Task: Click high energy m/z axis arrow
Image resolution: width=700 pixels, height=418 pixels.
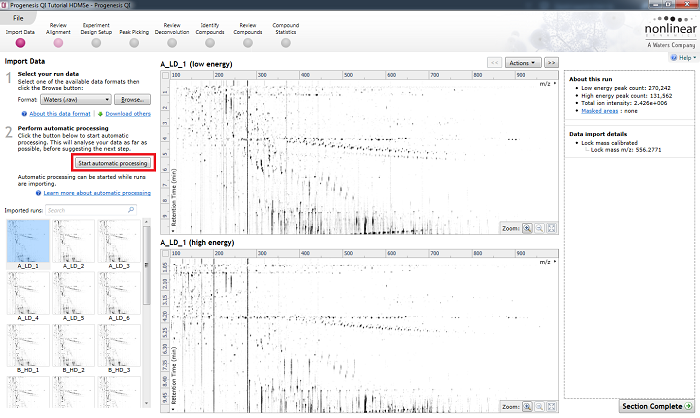Action: 555,262
